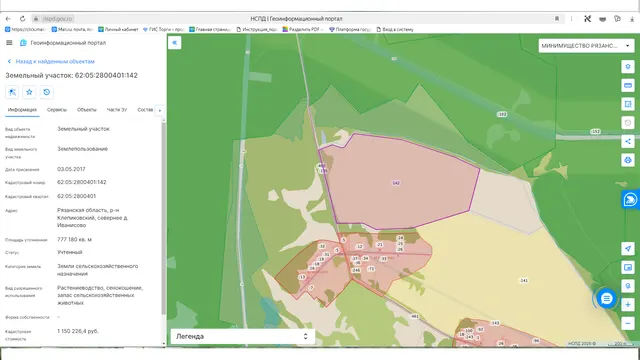The width and height of the screenshot is (640, 360).
Task: Click the address Рязанская область text
Action: click(92, 218)
